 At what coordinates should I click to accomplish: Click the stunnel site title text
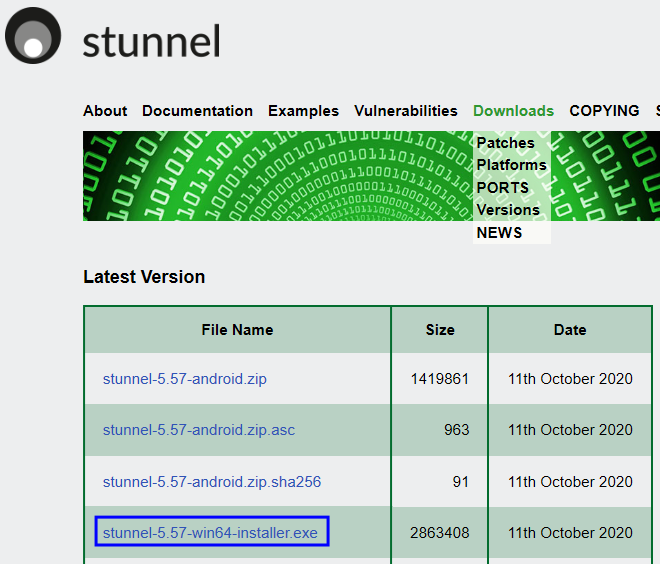coord(152,41)
